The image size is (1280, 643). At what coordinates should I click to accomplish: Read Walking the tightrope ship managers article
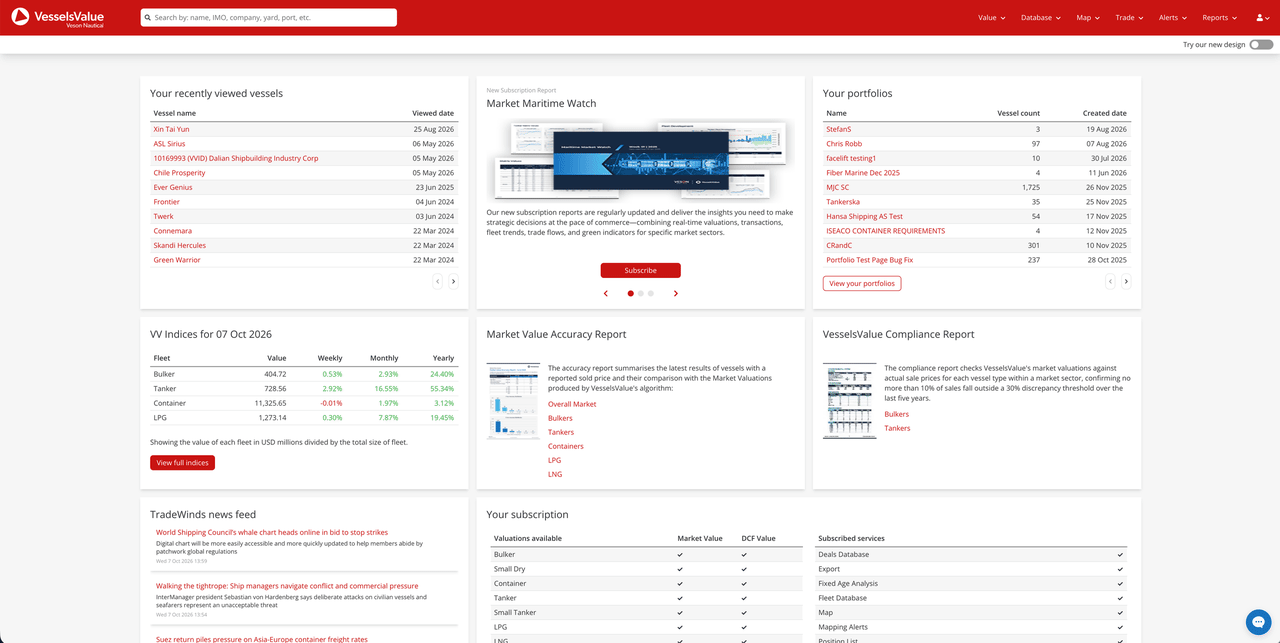(x=287, y=586)
